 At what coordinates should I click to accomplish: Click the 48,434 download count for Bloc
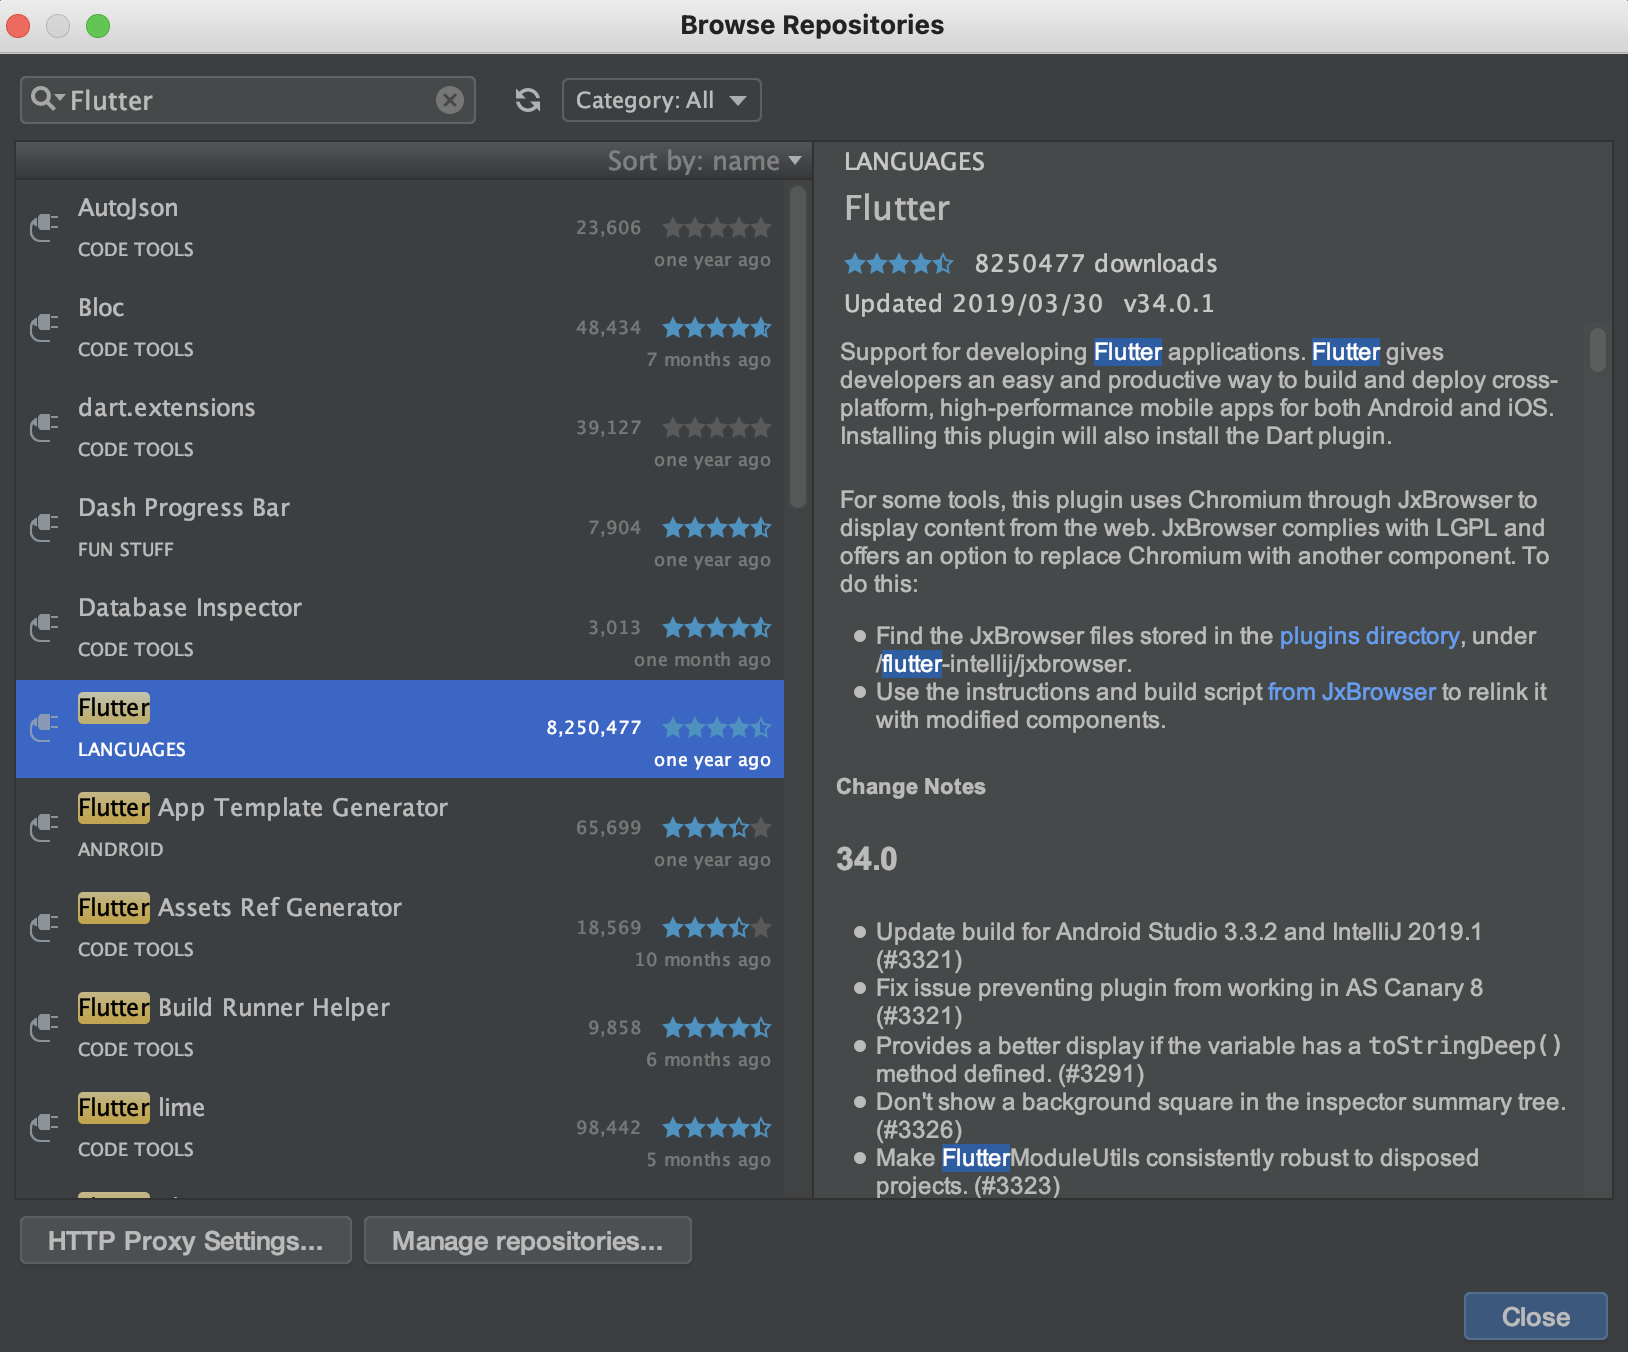click(x=608, y=328)
